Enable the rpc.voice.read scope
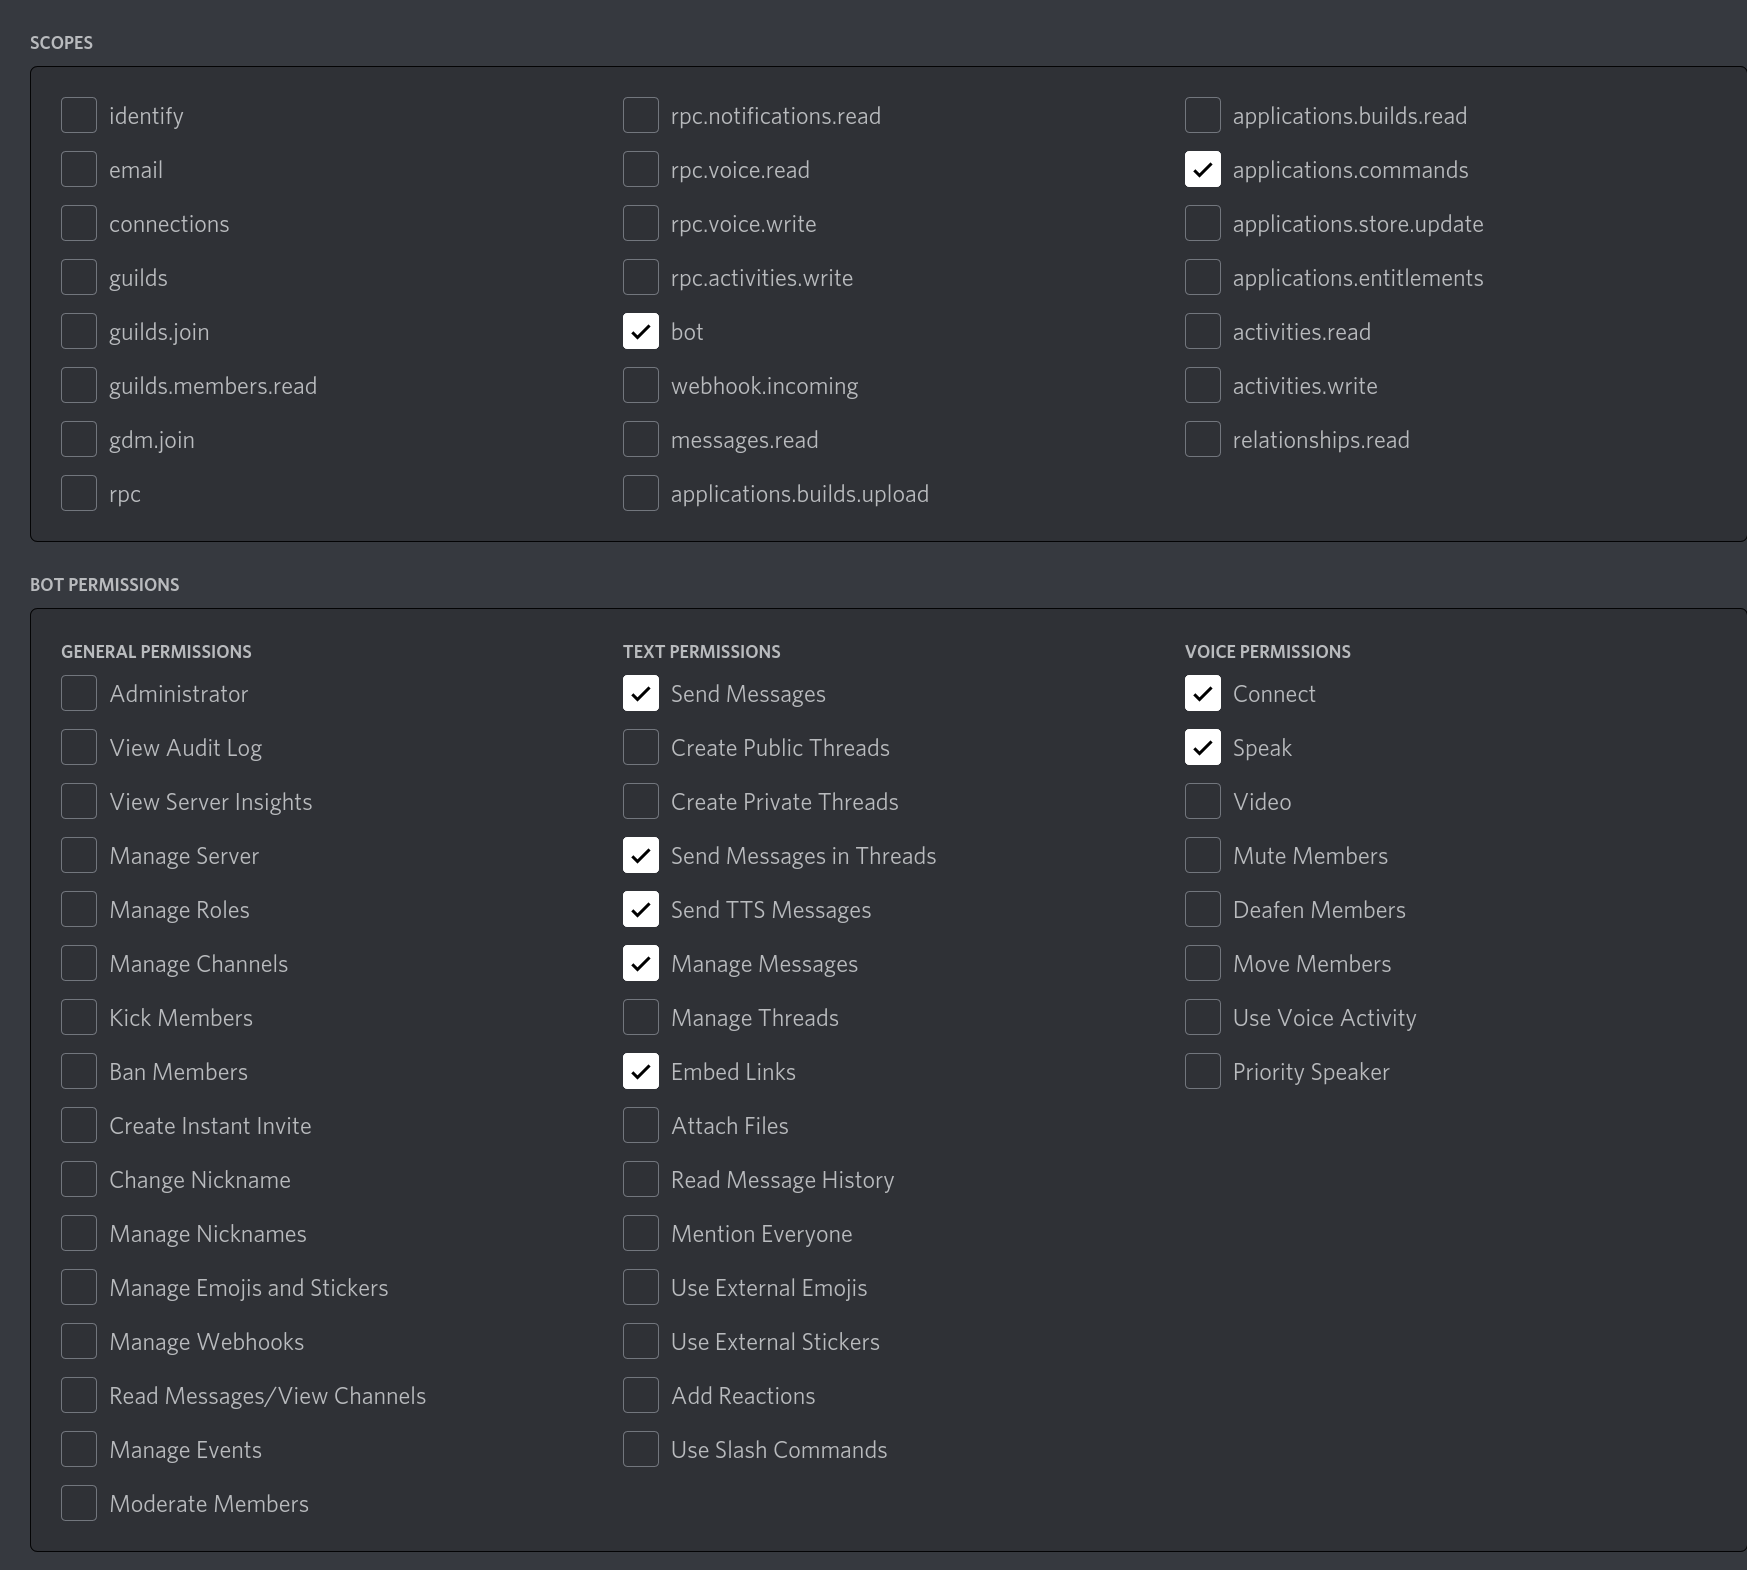Viewport: 1747px width, 1570px height. pos(641,169)
